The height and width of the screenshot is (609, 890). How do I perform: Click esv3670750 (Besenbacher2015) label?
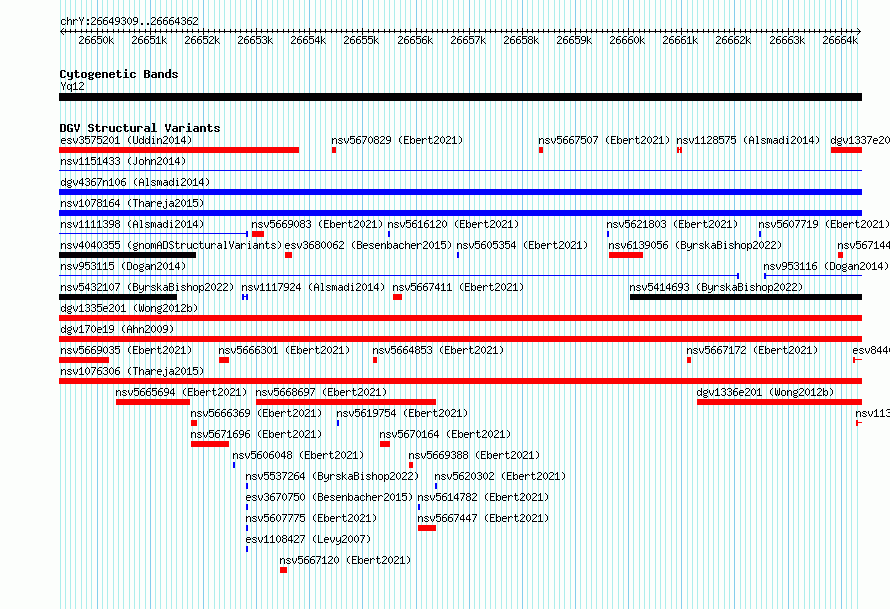[x=329, y=497]
